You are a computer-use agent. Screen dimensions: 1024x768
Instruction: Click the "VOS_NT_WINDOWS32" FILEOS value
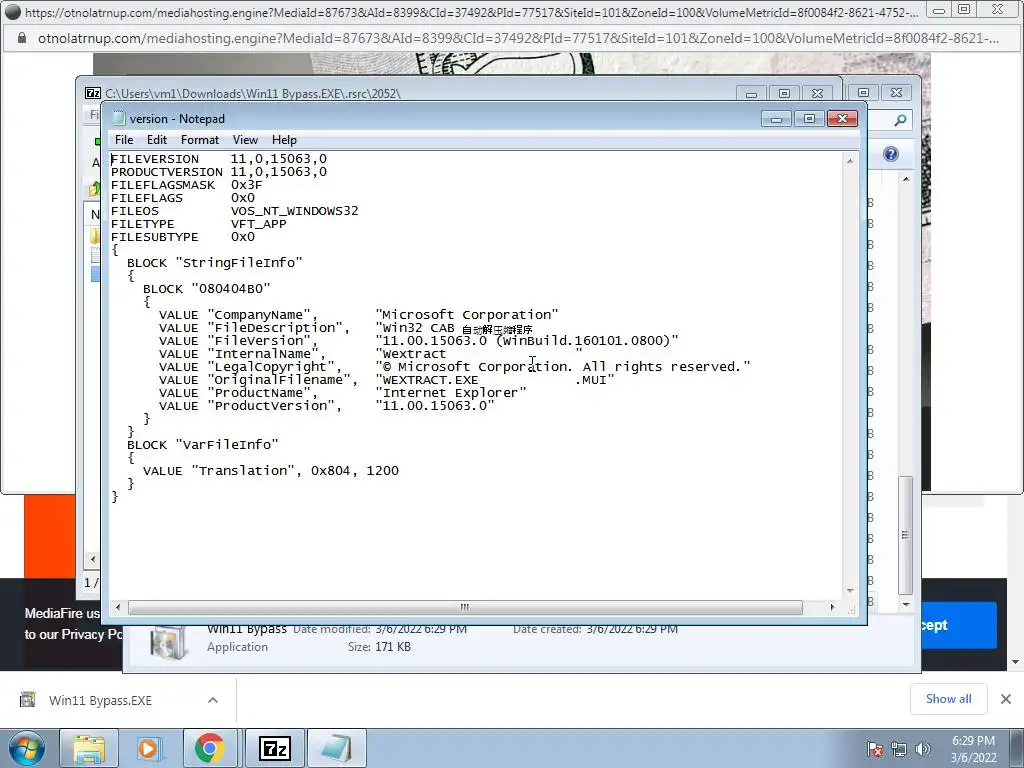point(295,211)
